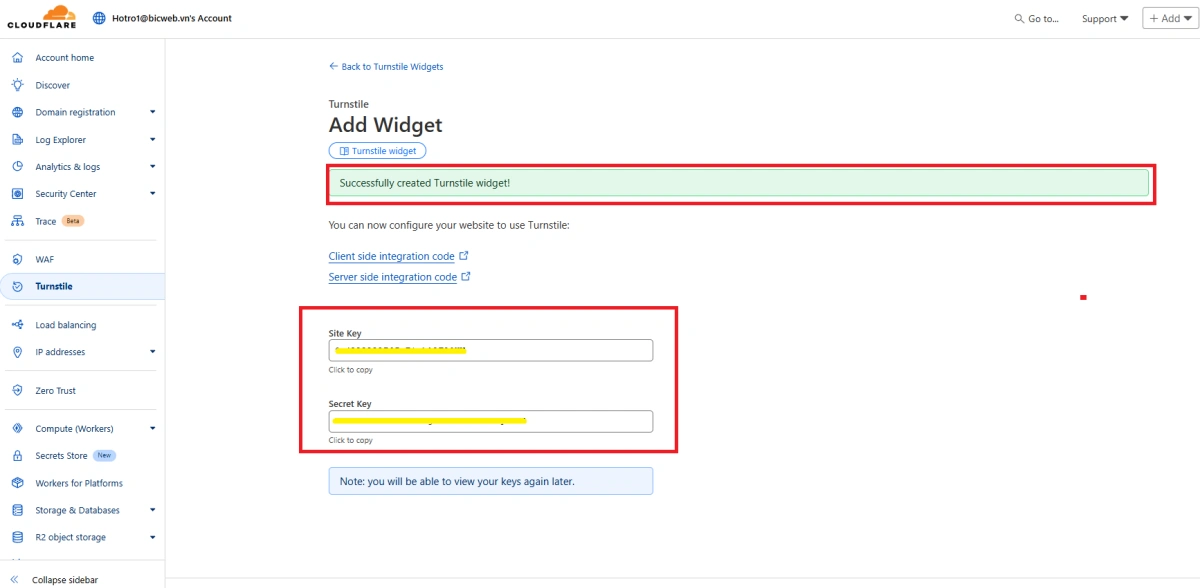Click the 'Successfully created Turnstile widget!' message
The height and width of the screenshot is (588, 1200).
click(425, 183)
